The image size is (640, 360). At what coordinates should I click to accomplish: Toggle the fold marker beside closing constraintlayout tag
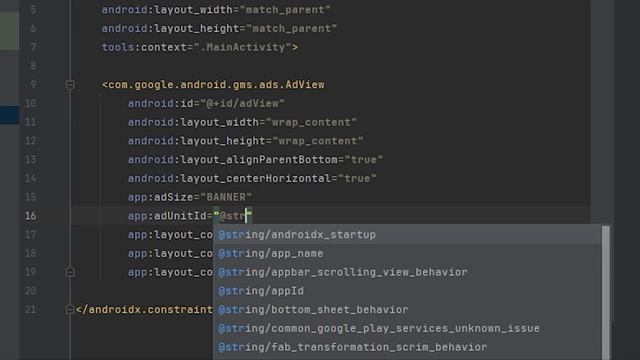(x=70, y=309)
